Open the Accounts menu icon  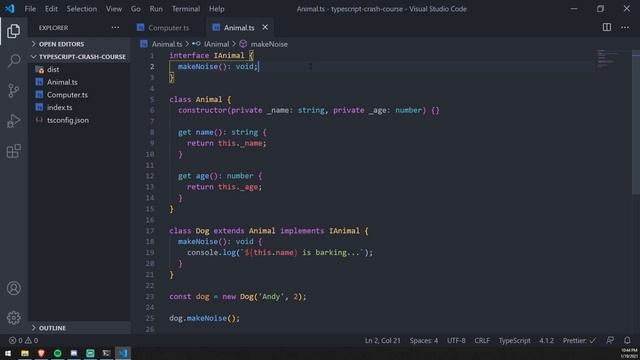[13, 288]
